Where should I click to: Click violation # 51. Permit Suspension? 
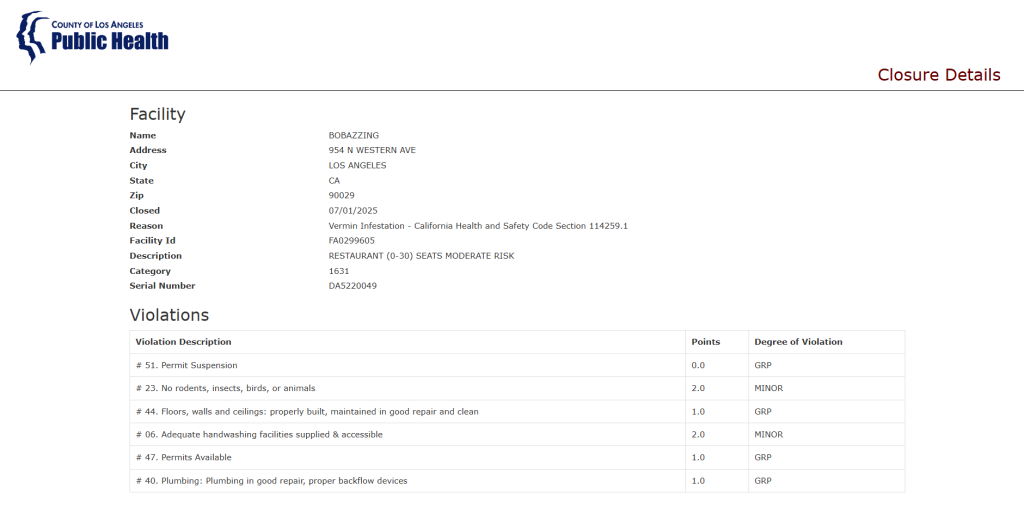tap(187, 366)
